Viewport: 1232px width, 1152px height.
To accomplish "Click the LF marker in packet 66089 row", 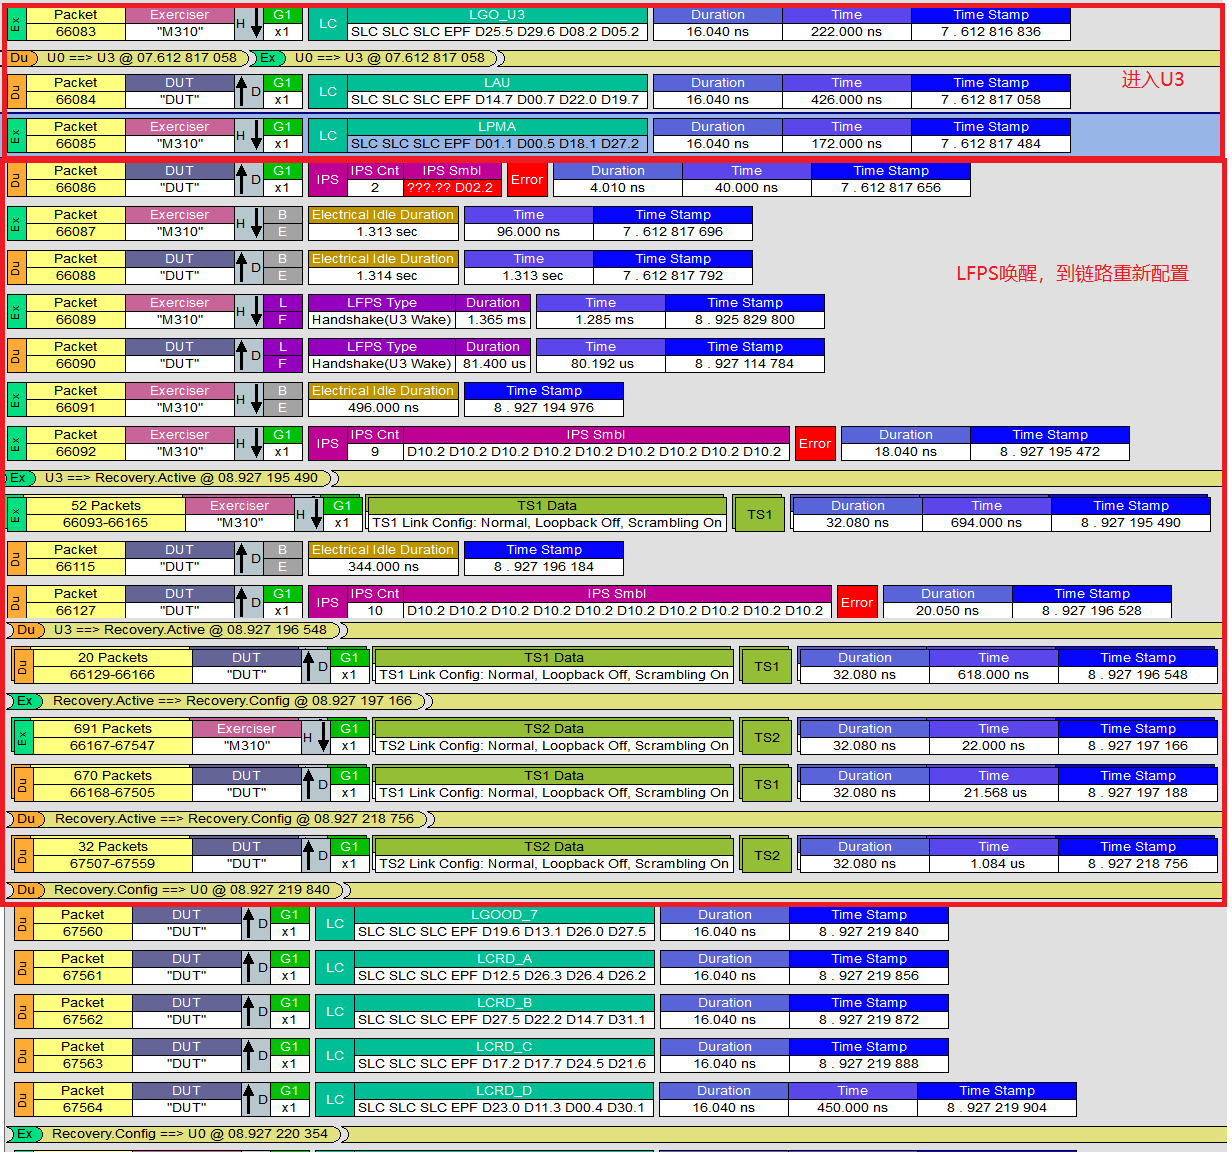I will [x=283, y=312].
